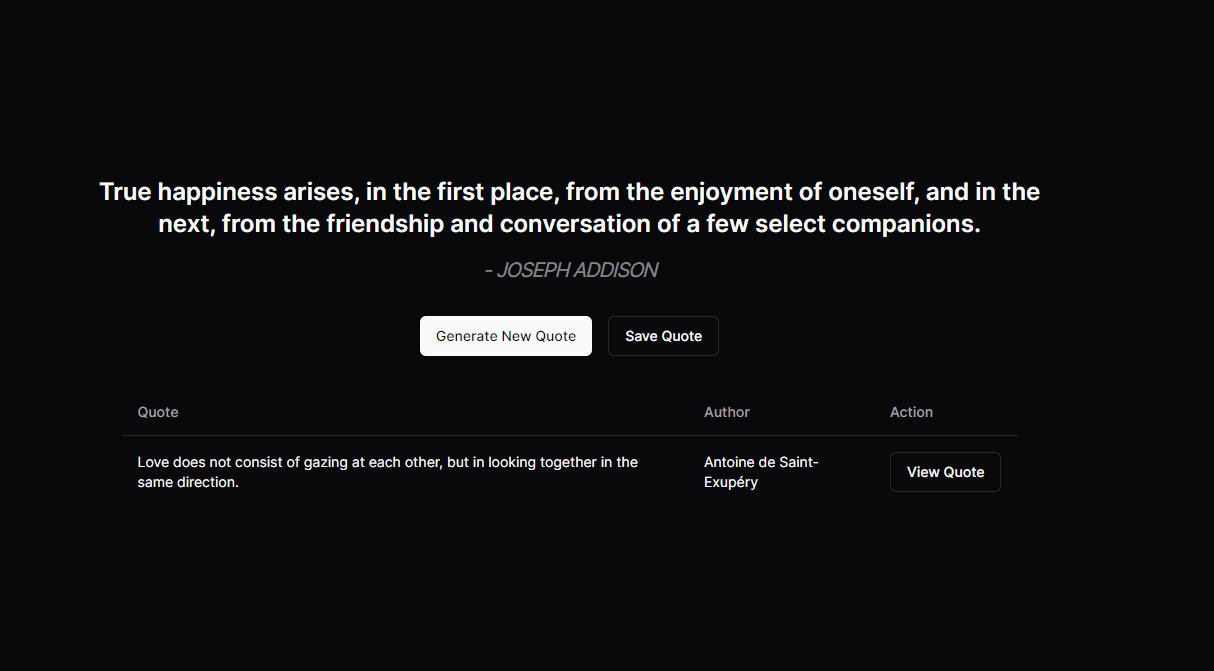Click the Action column header
Viewport: 1214px width, 671px height.
click(x=911, y=412)
